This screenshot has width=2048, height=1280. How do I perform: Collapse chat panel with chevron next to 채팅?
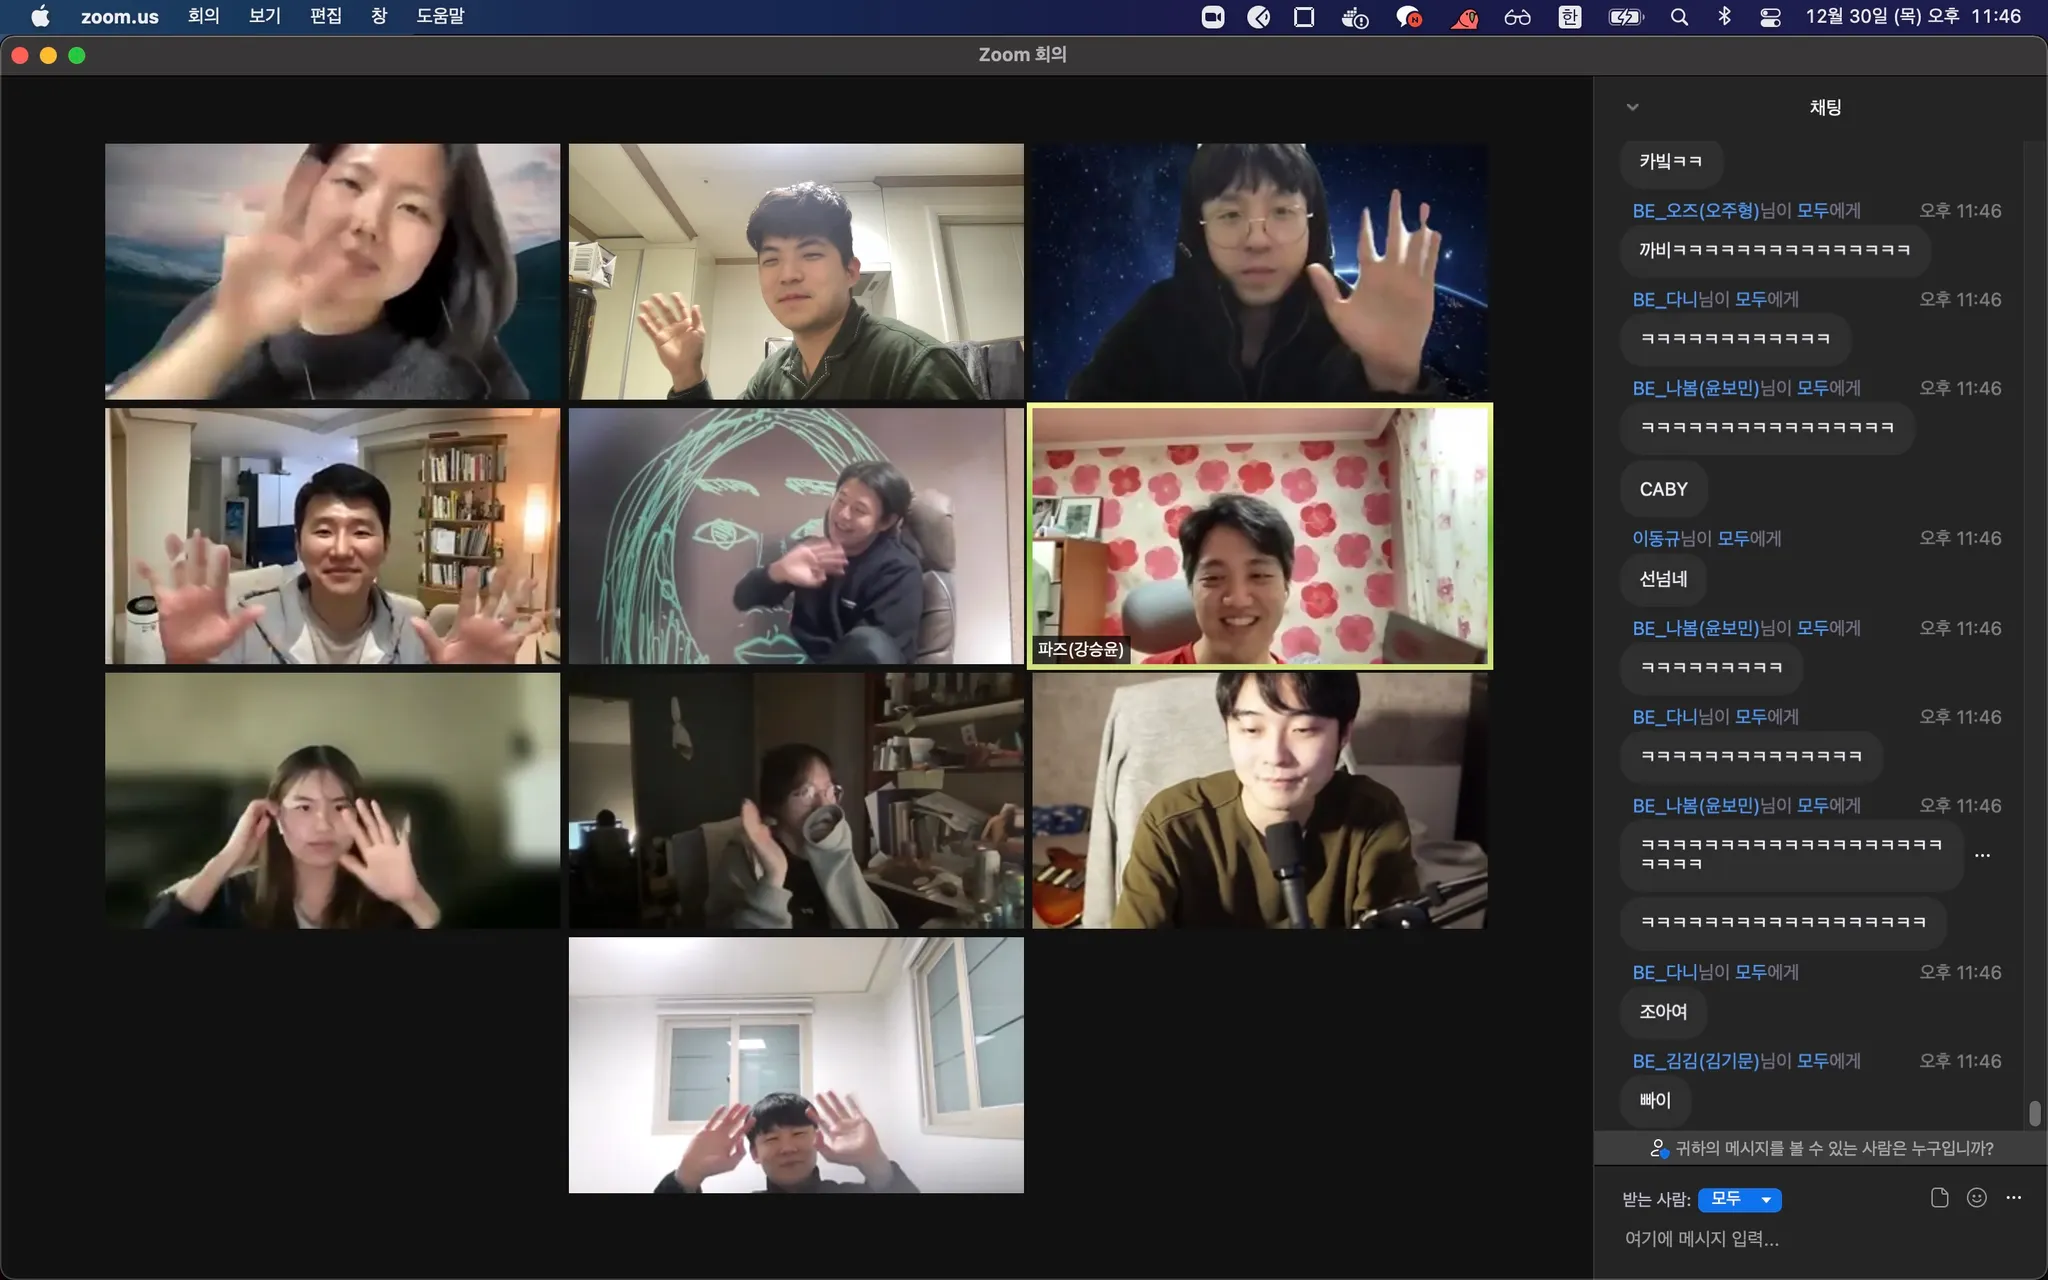click(1632, 107)
